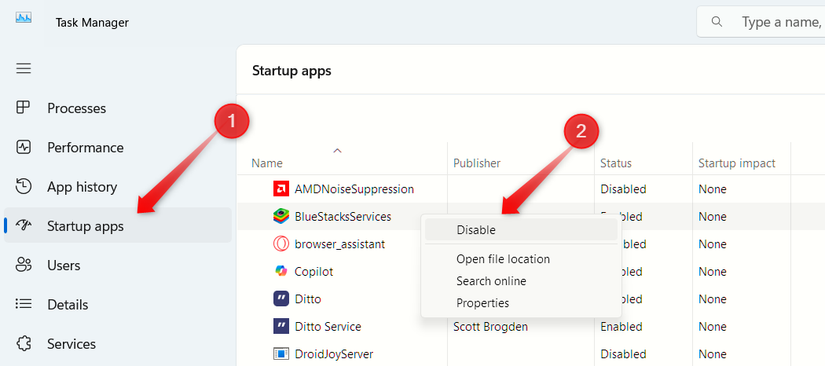Click DroidJoyServer's None impact cell
Image resolution: width=825 pixels, height=366 pixels.
pos(712,354)
